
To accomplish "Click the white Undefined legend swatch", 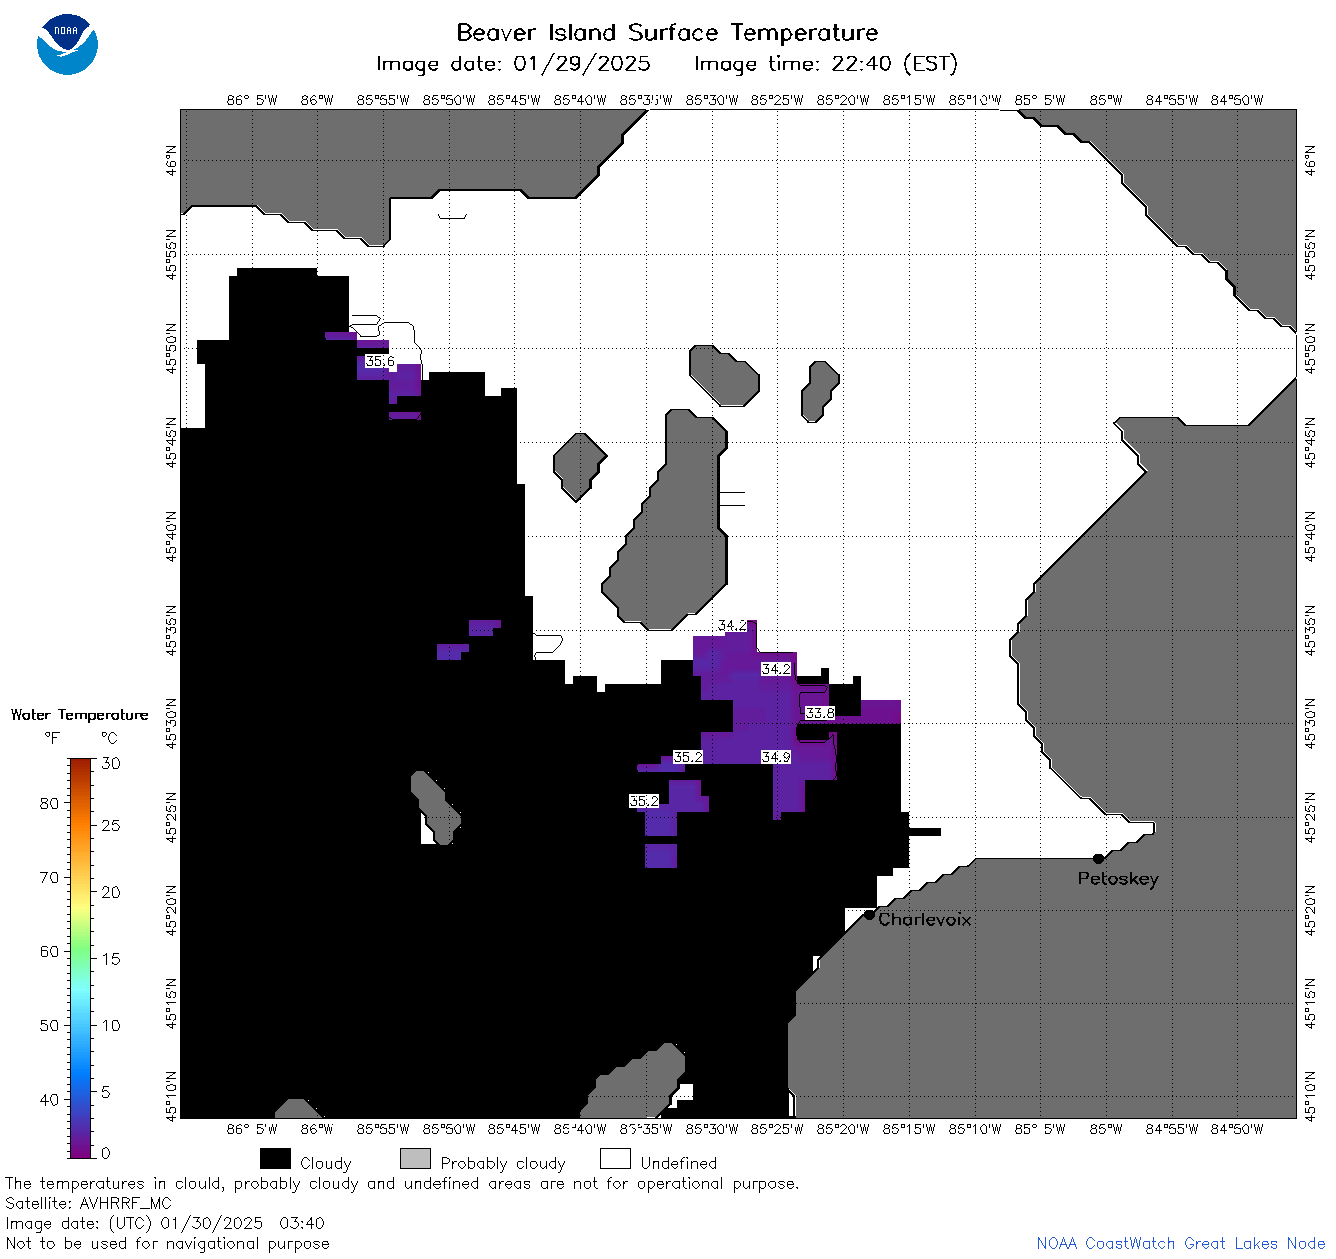I will click(x=615, y=1159).
